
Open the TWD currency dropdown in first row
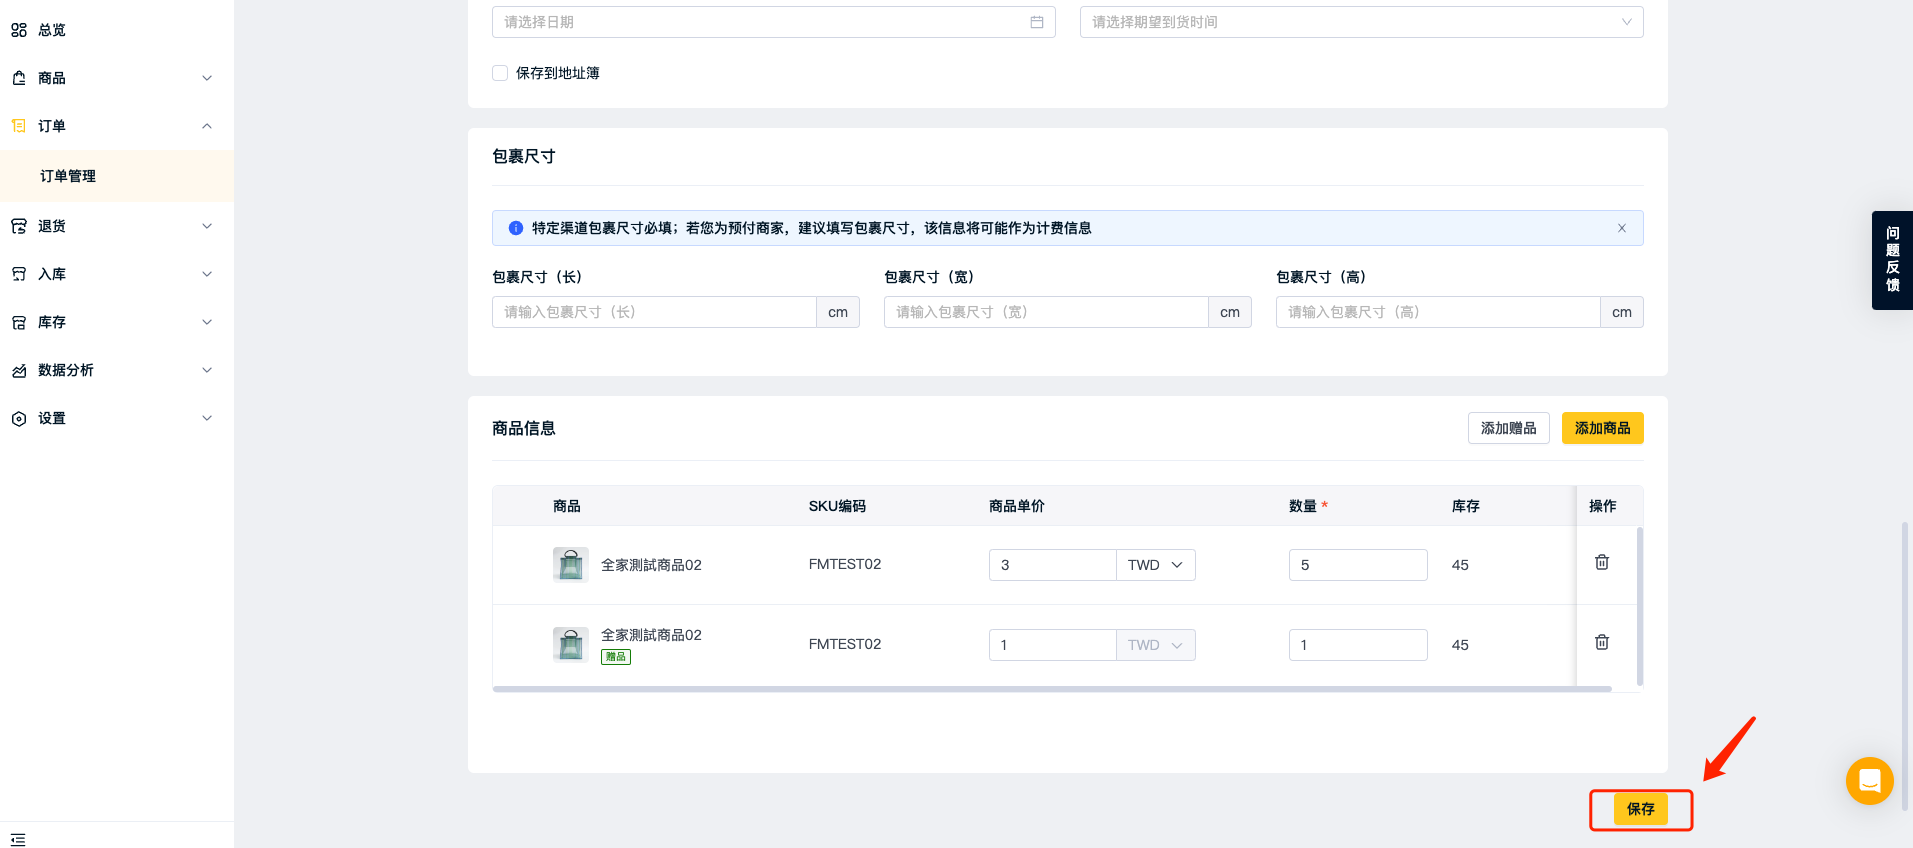tap(1155, 565)
